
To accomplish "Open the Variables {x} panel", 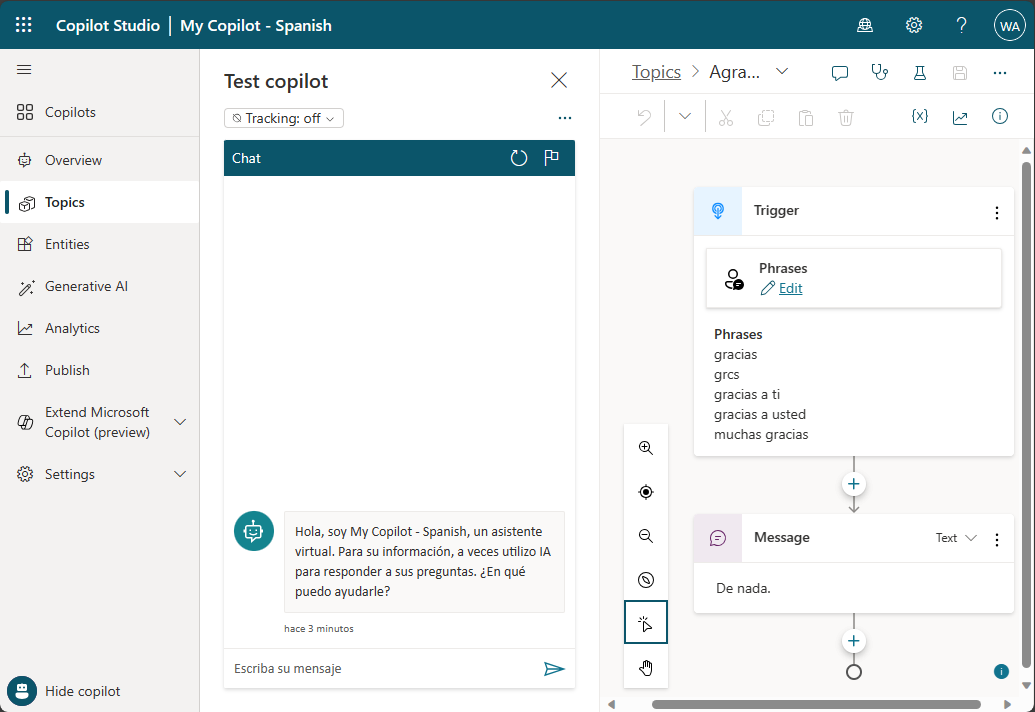I will pyautogui.click(x=919, y=117).
